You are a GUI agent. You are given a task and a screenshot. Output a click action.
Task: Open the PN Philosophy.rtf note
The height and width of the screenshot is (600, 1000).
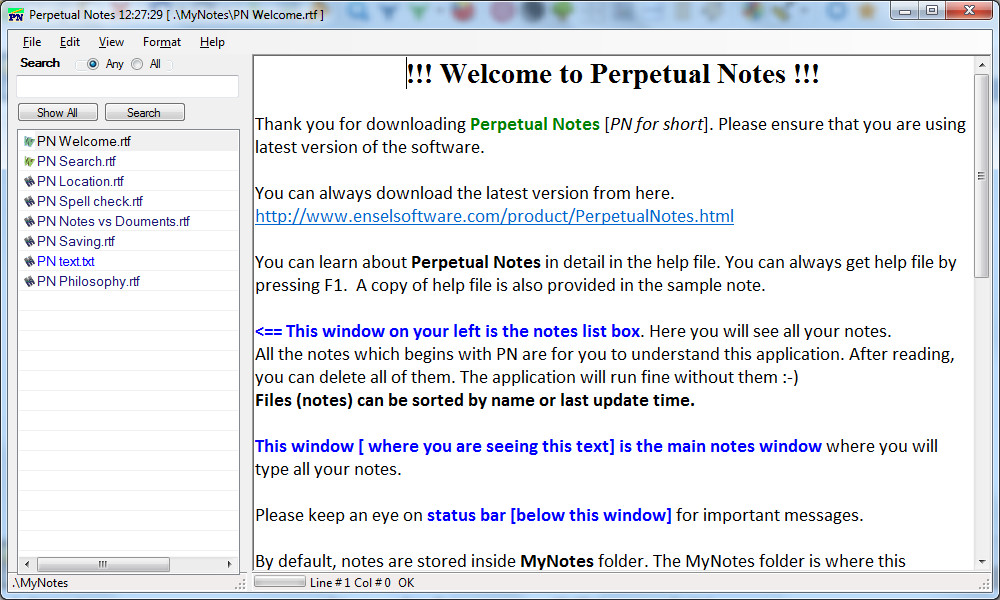coord(89,281)
